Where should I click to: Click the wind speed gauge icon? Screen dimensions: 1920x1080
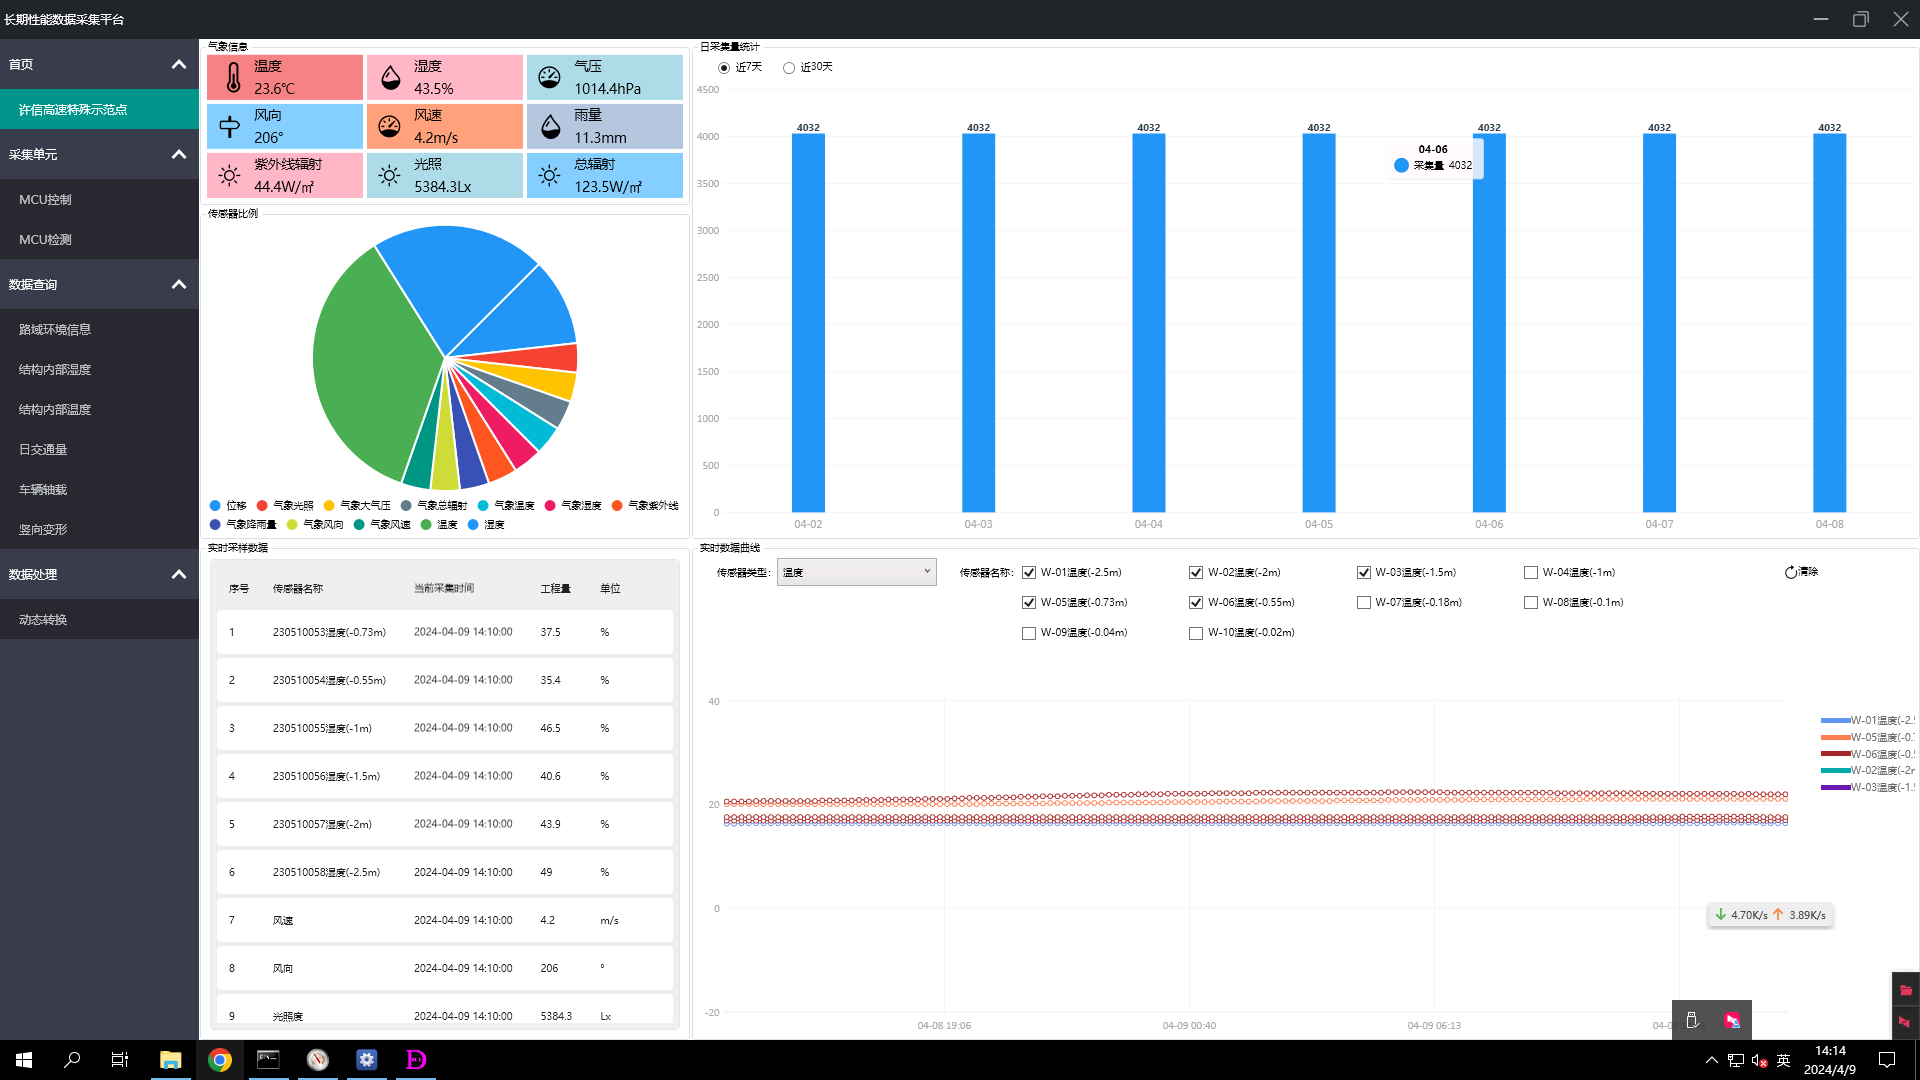point(389,127)
